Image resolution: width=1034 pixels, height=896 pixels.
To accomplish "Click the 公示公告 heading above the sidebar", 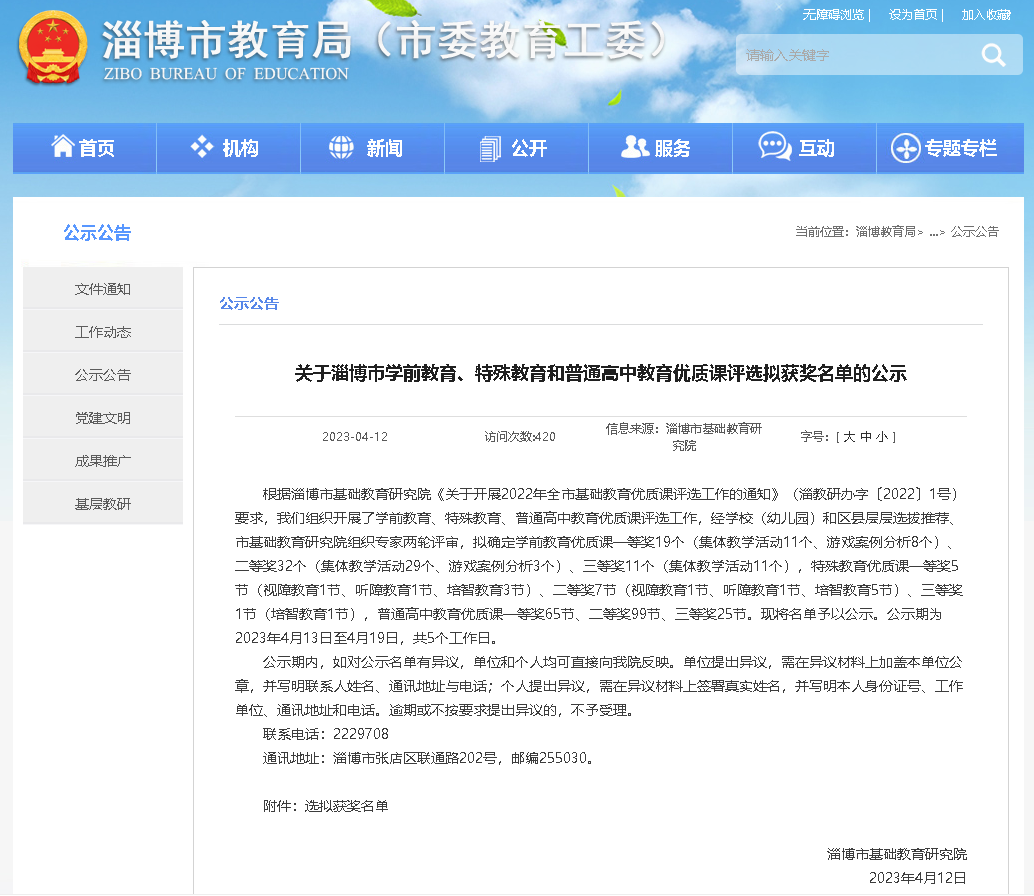I will [98, 232].
